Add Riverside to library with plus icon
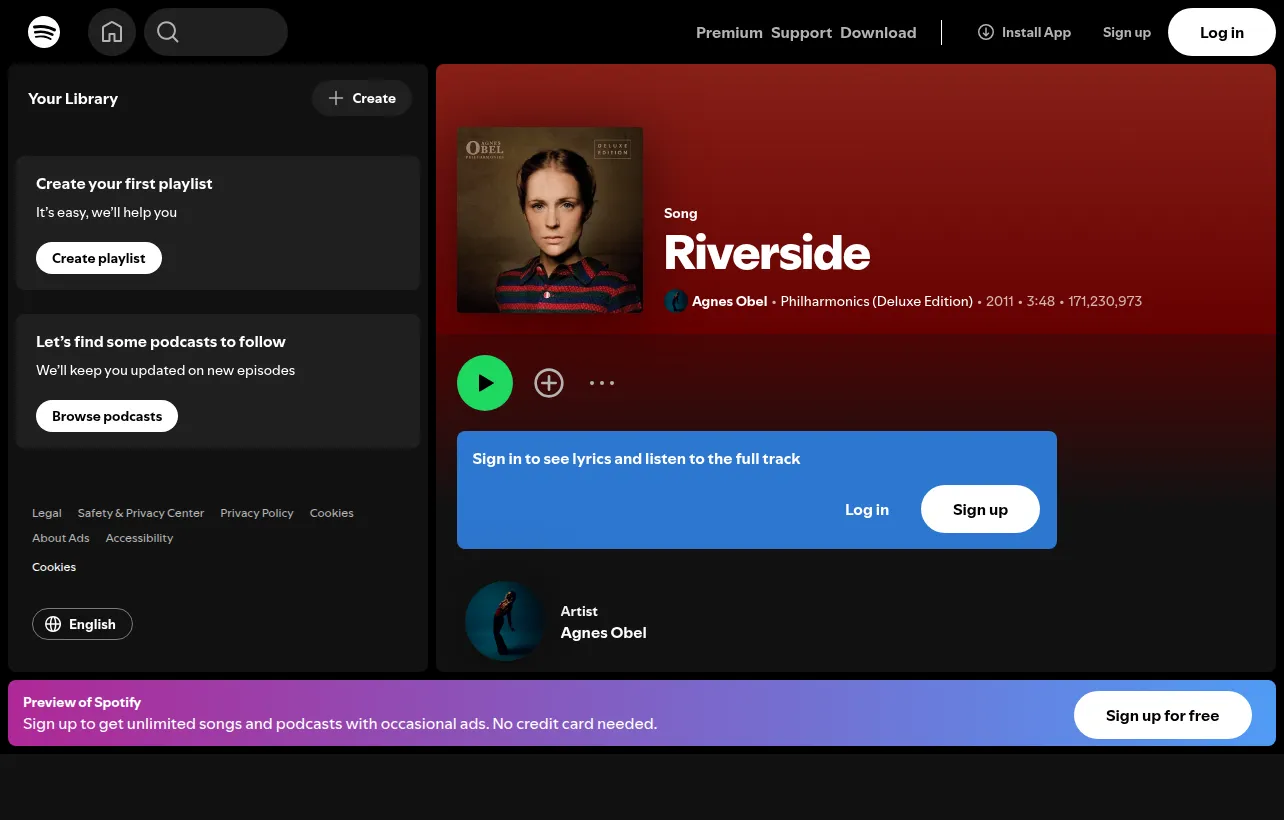This screenshot has width=1284, height=820. pyautogui.click(x=549, y=383)
